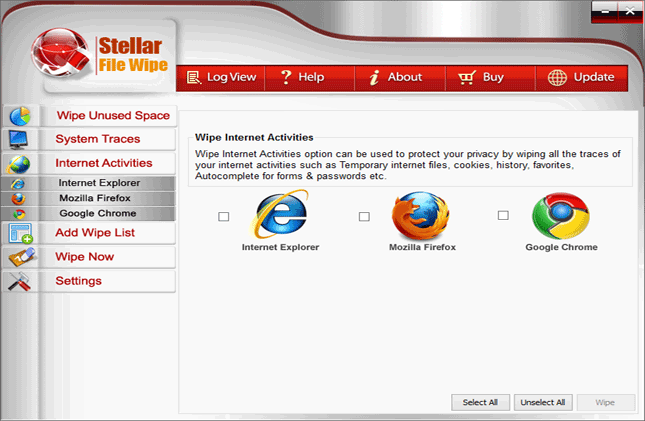Screen dimensions: 645x421
Task: Click the Settings tools icon
Action: point(19,281)
